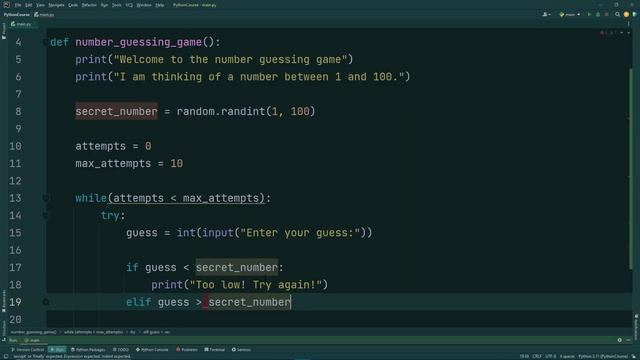
Task: Click the CRLF line separator in status bar
Action: coord(537,356)
